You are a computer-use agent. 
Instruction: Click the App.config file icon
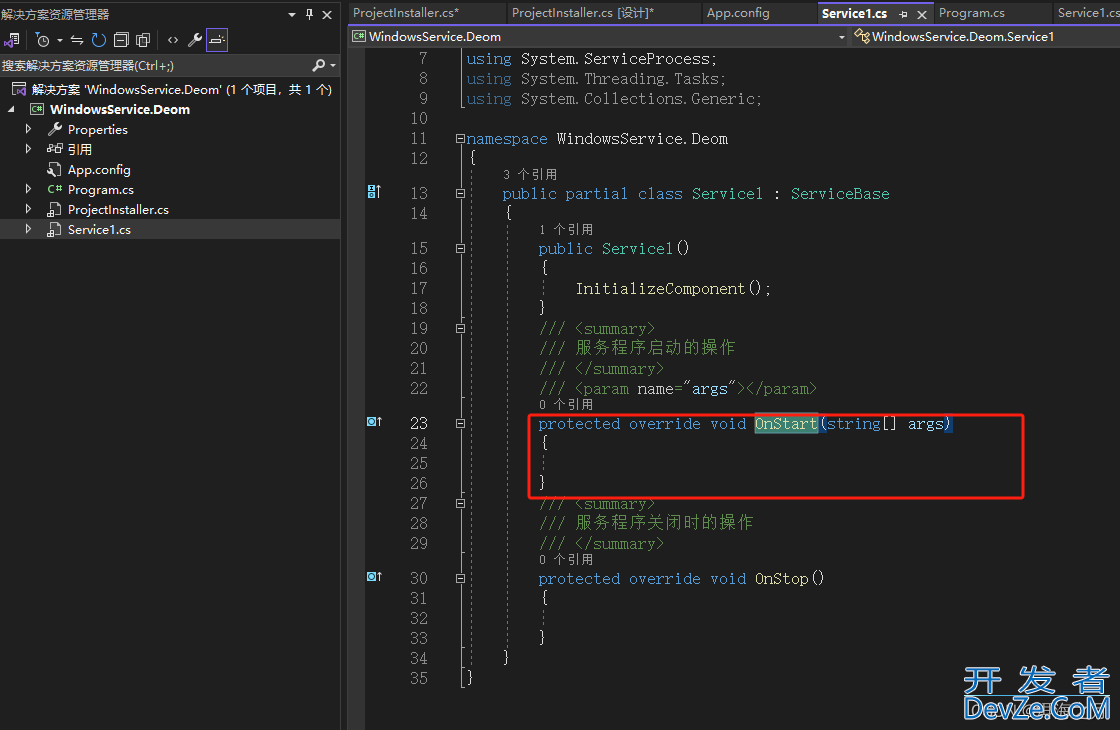54,169
